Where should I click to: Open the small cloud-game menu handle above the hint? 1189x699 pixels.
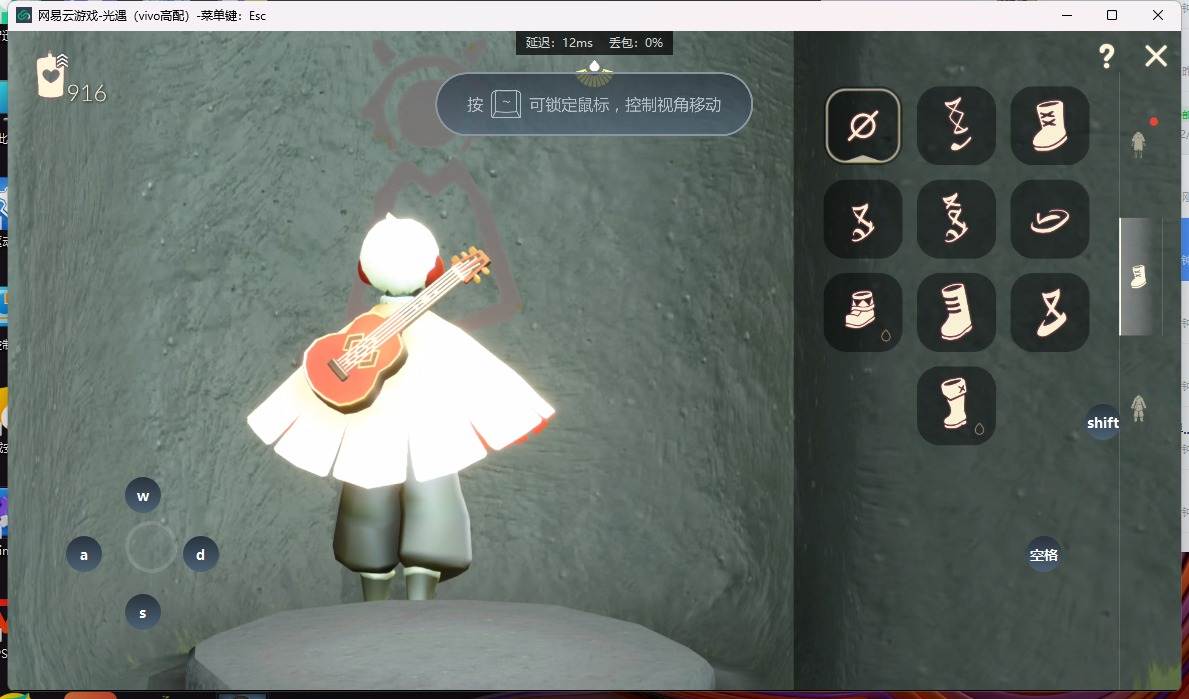[x=594, y=72]
